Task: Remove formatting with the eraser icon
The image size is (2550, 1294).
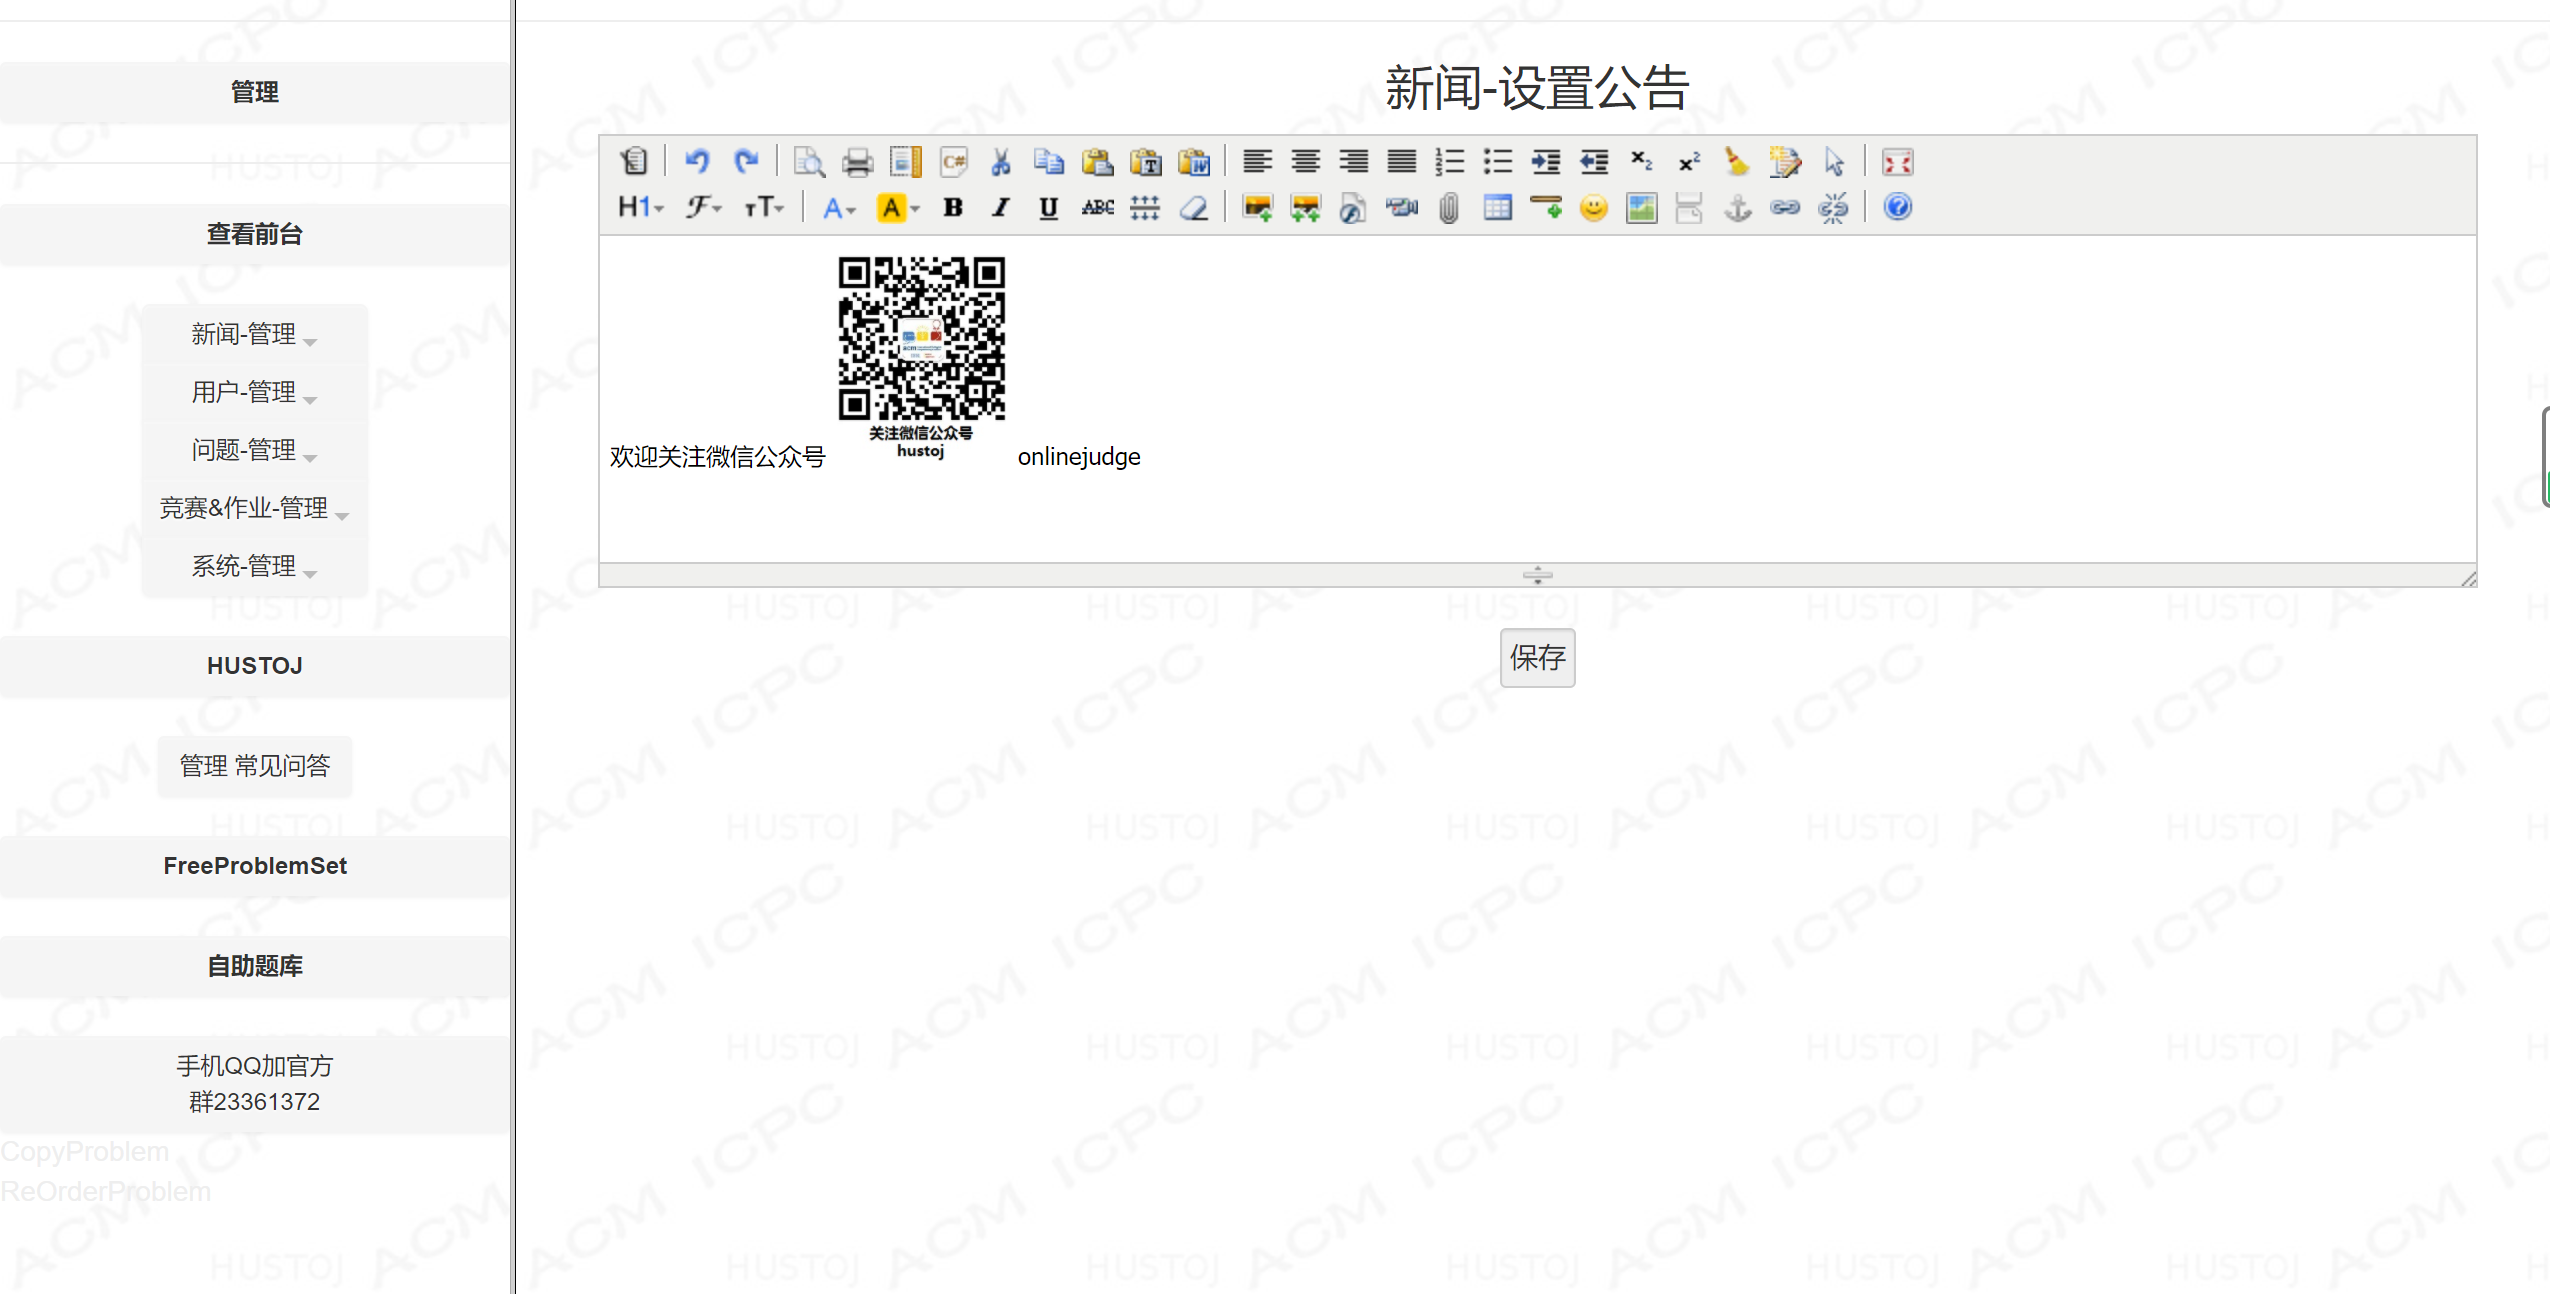Action: (x=1193, y=207)
